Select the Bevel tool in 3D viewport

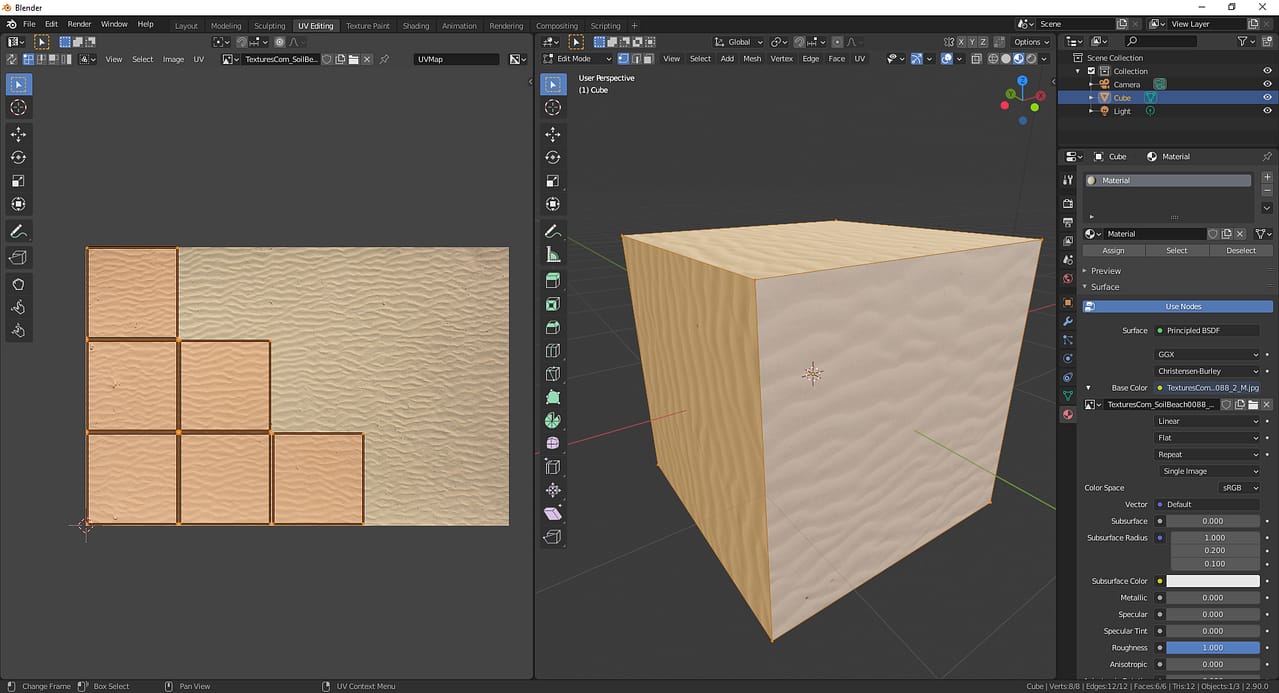click(553, 327)
